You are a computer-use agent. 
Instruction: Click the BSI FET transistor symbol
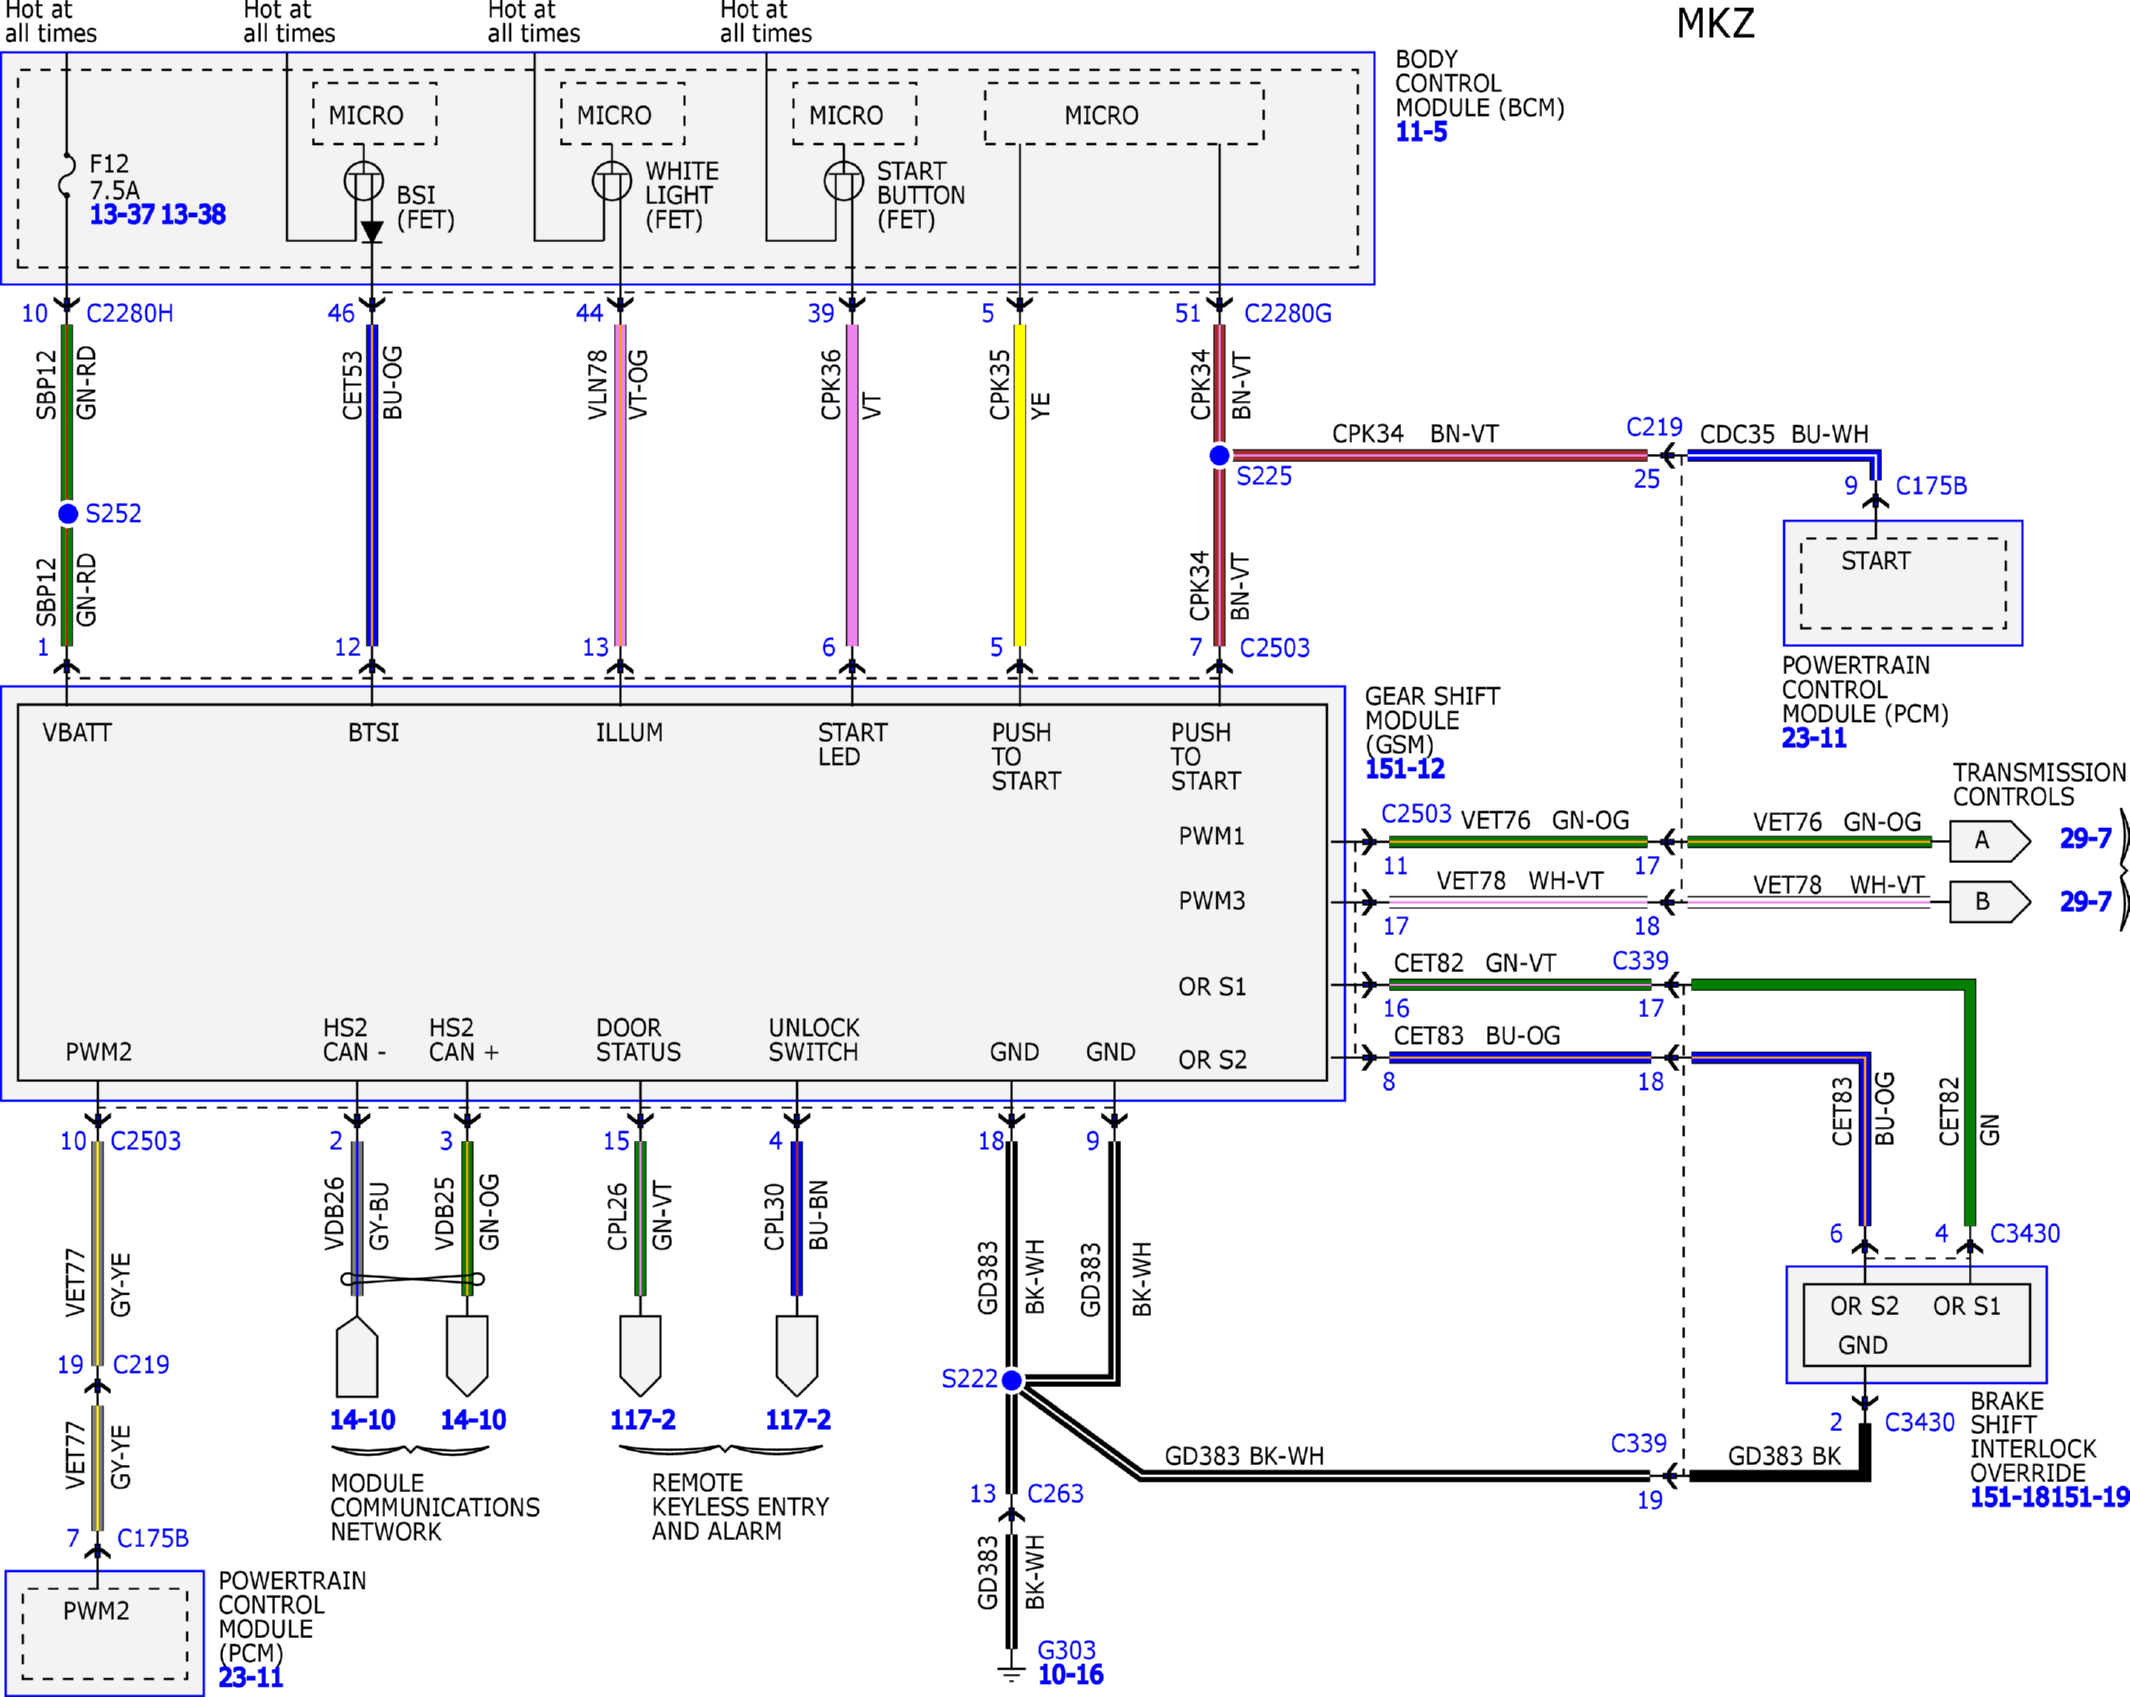tap(364, 181)
